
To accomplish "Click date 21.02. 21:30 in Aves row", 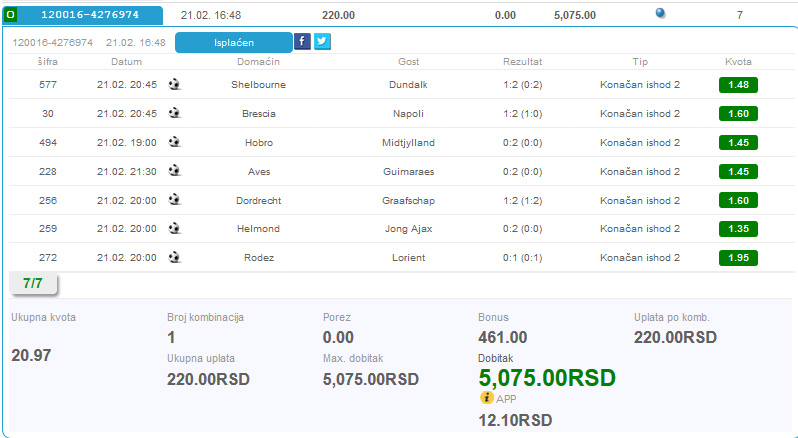I will [127, 171].
